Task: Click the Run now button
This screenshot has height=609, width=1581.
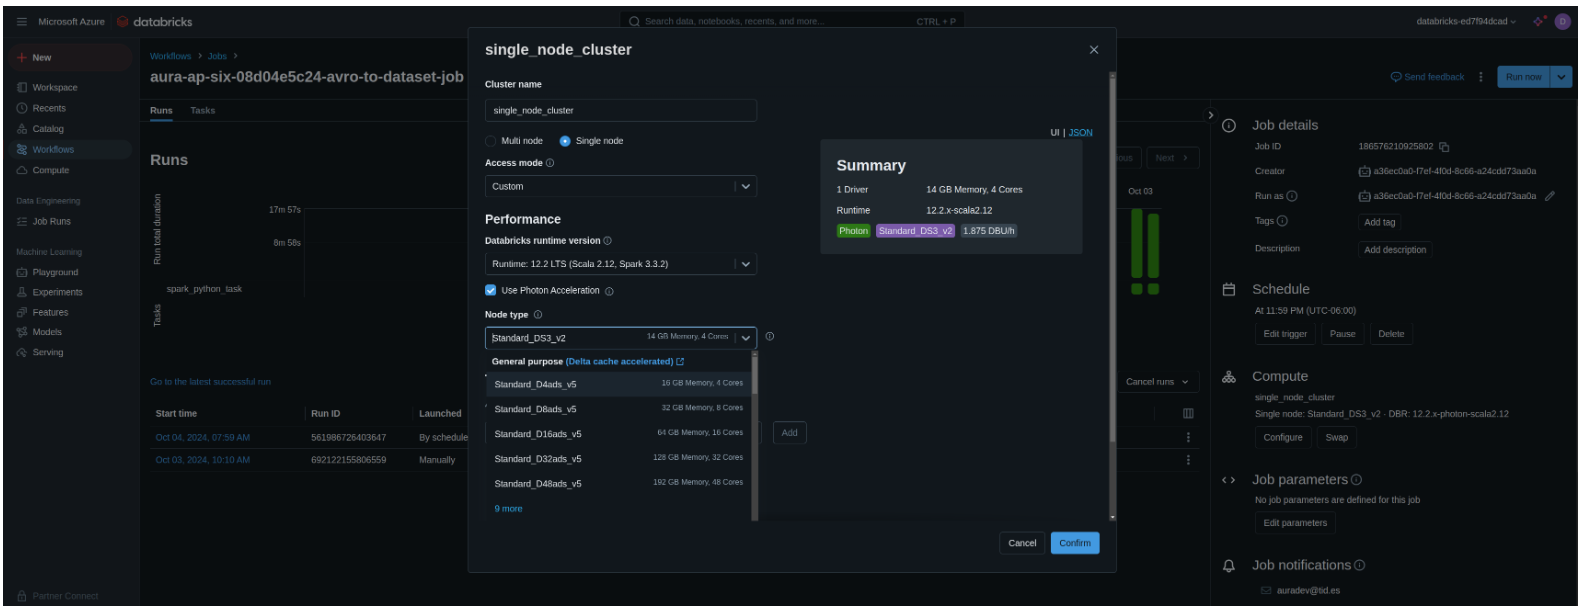Action: pos(1523,77)
